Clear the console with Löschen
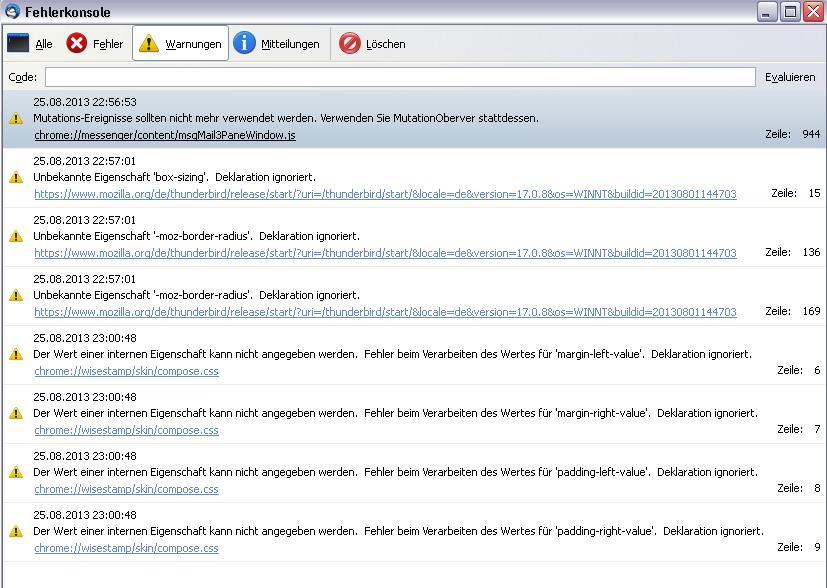827x588 pixels. (373, 44)
